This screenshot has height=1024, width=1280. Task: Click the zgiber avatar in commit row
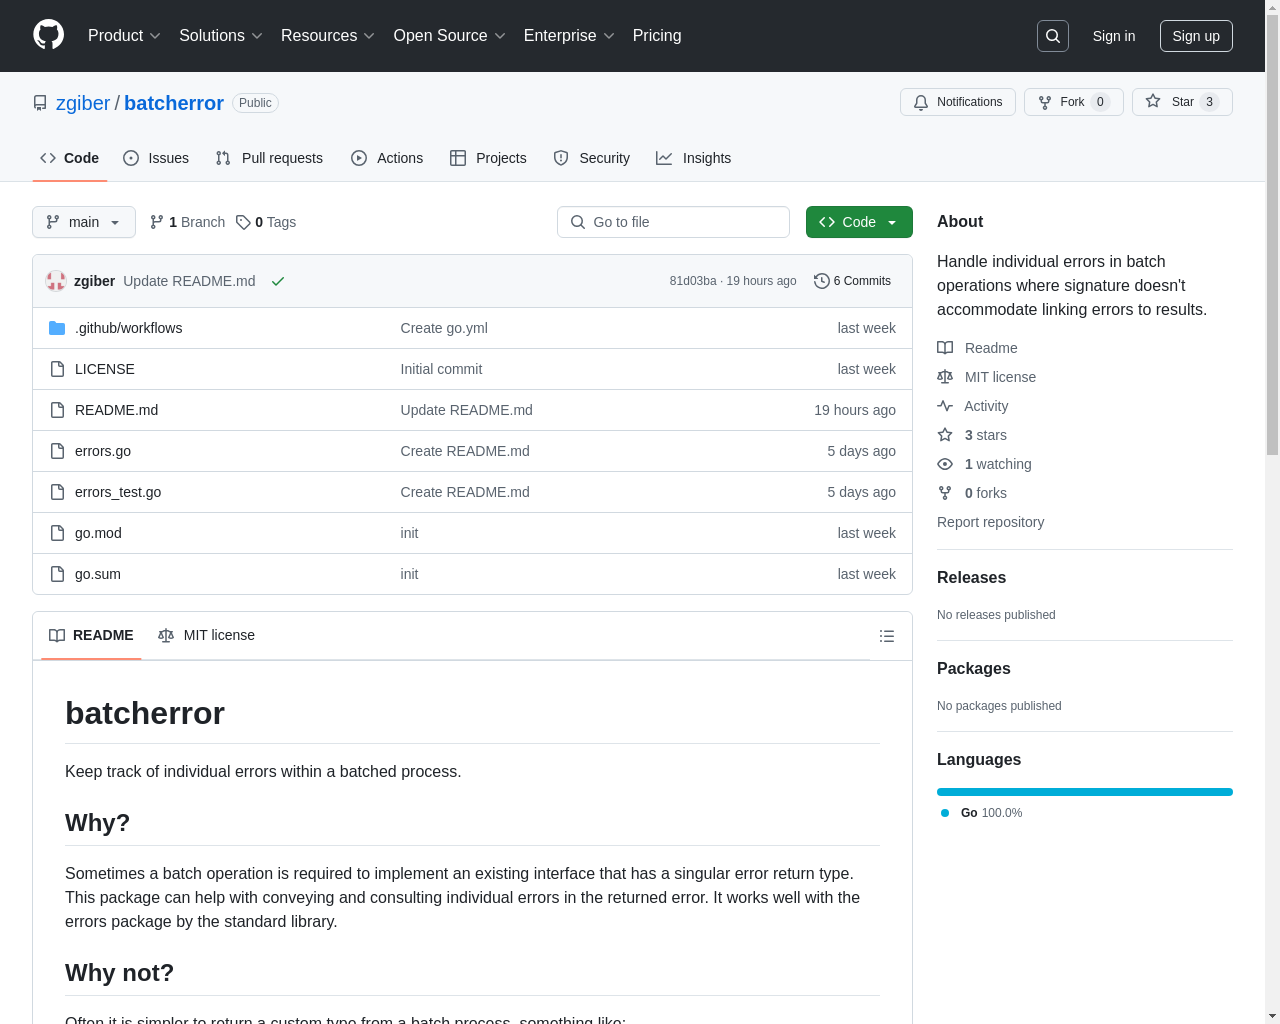point(56,281)
